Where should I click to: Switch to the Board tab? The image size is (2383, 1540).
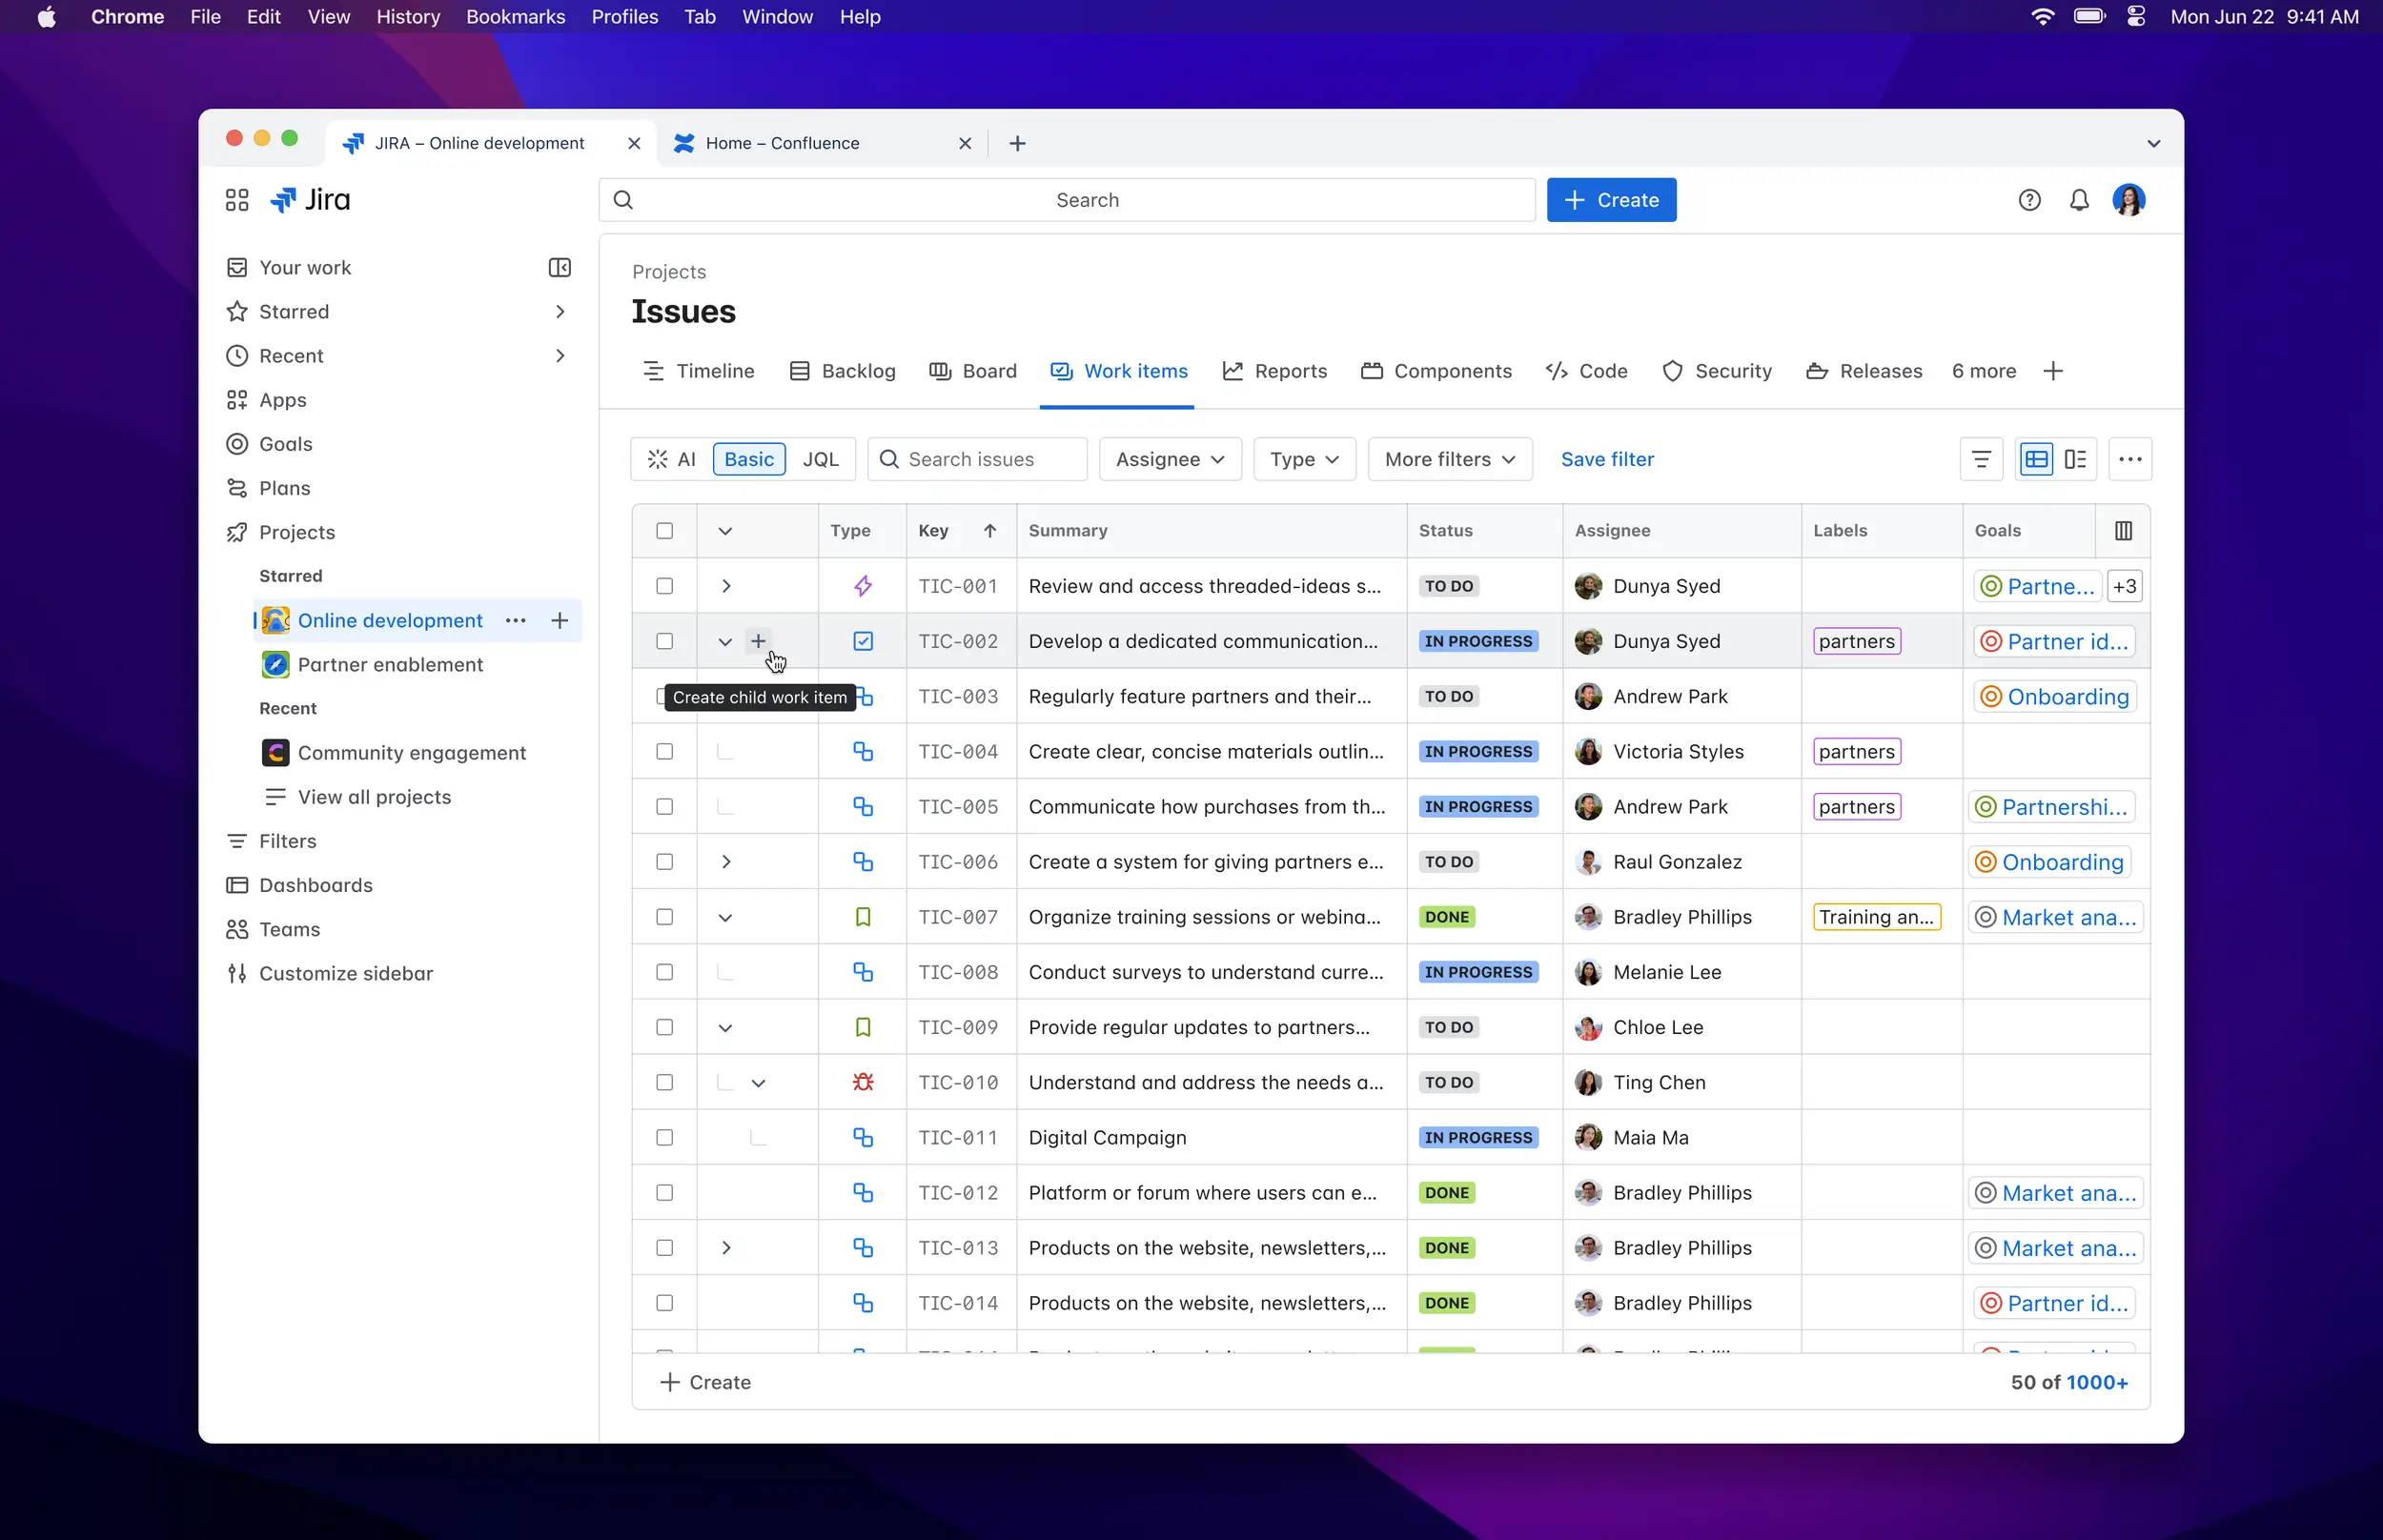click(972, 371)
